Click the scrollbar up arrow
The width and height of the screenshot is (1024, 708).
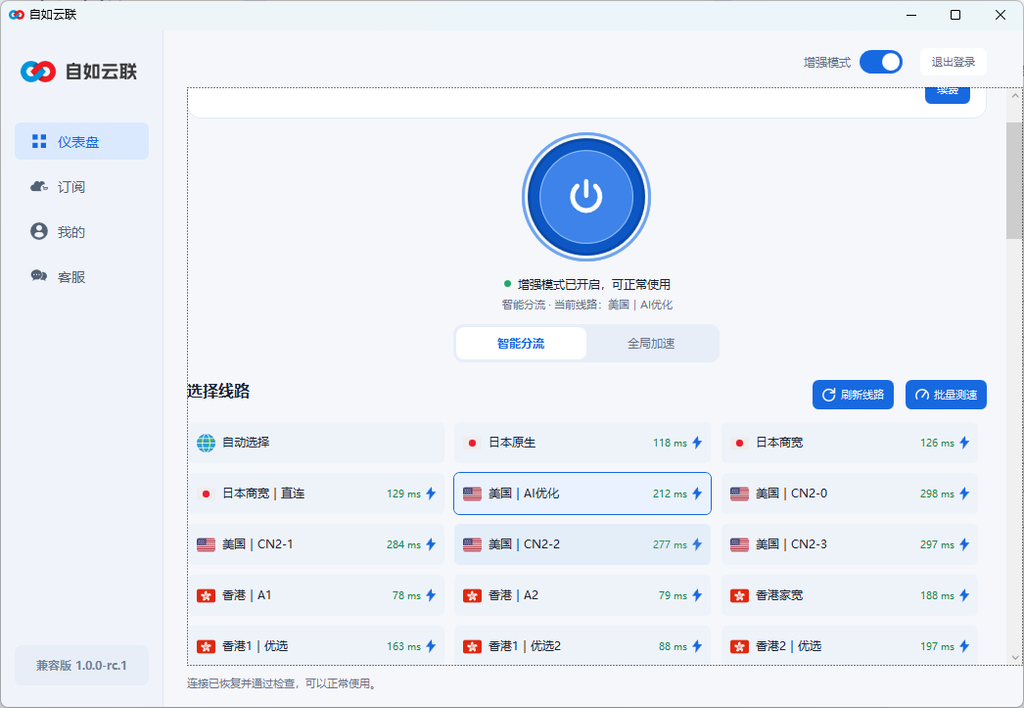(1014, 96)
